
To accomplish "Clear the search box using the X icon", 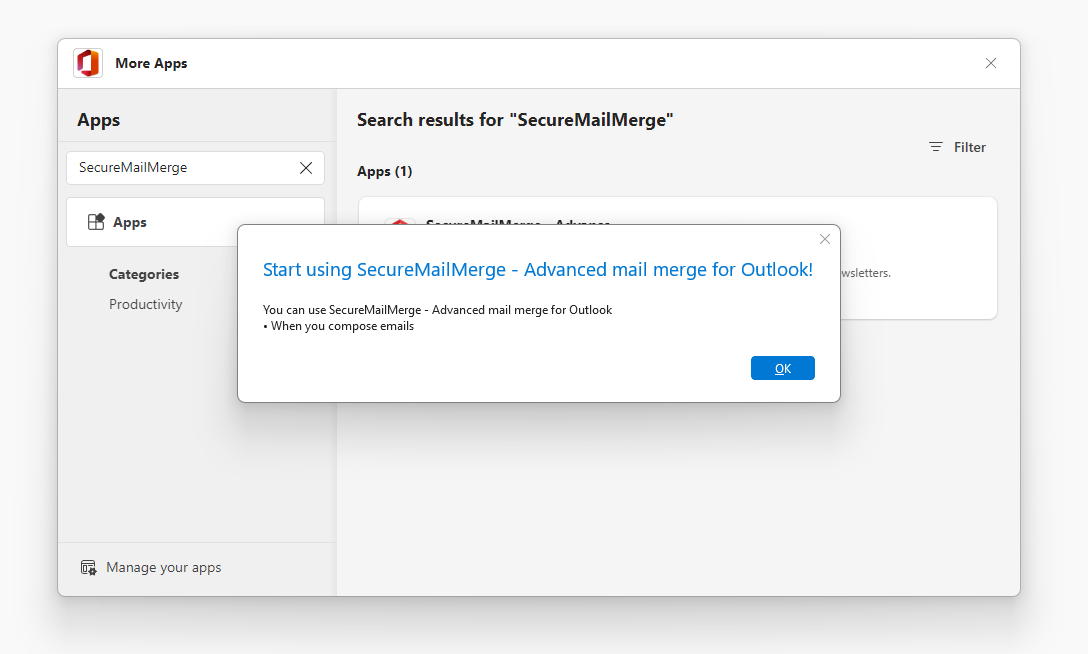I will point(306,168).
